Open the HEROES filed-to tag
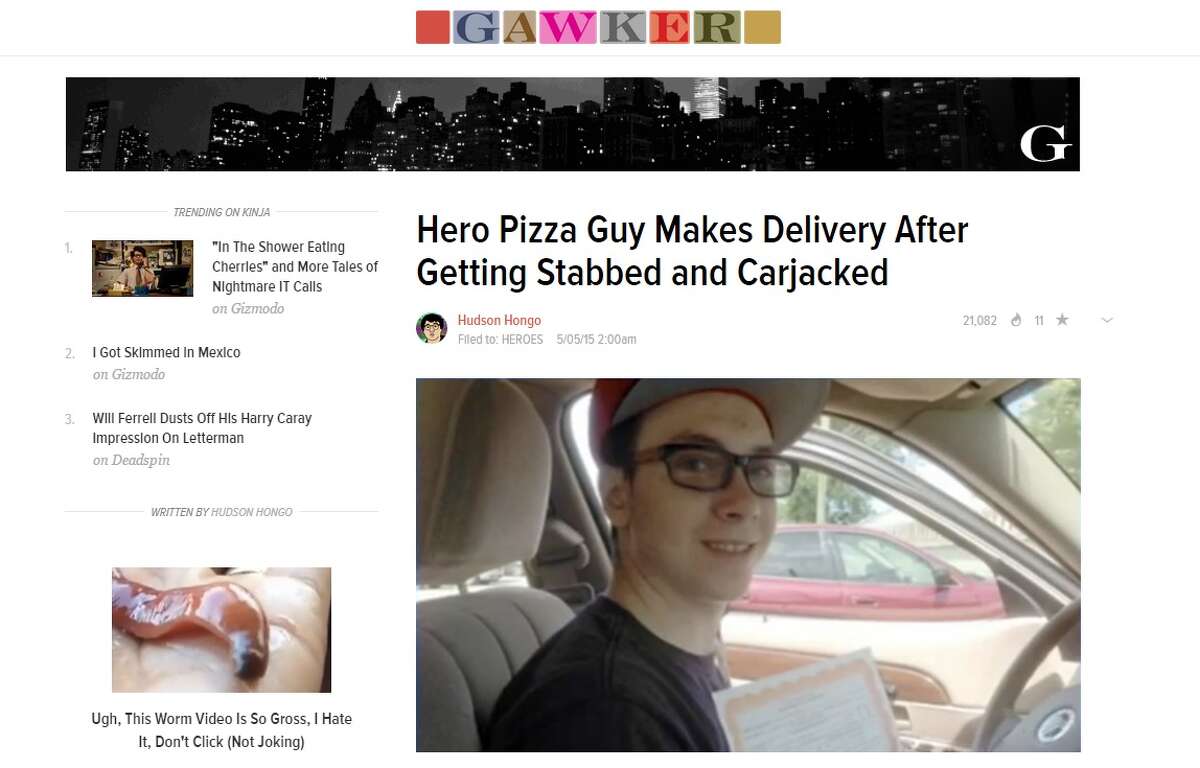The width and height of the screenshot is (1200, 768). coord(522,339)
